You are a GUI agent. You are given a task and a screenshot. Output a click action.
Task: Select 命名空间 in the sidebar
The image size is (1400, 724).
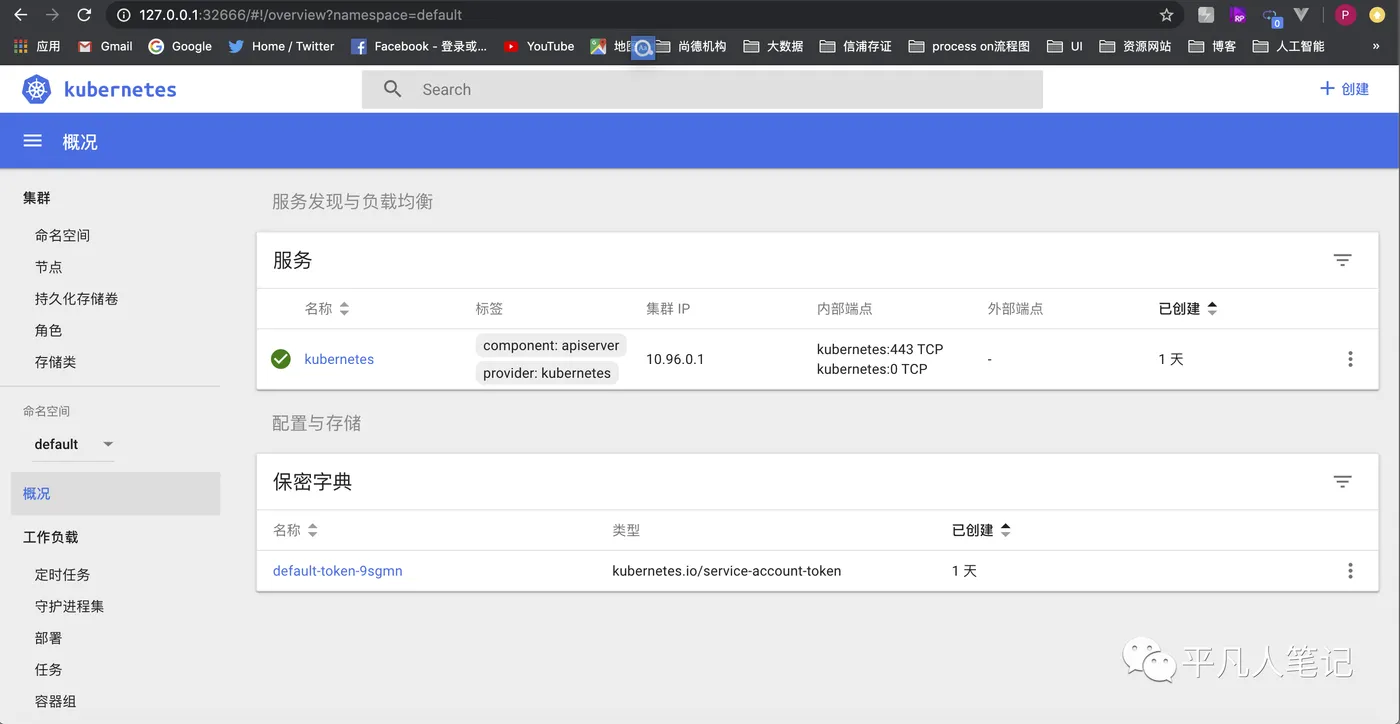click(62, 236)
